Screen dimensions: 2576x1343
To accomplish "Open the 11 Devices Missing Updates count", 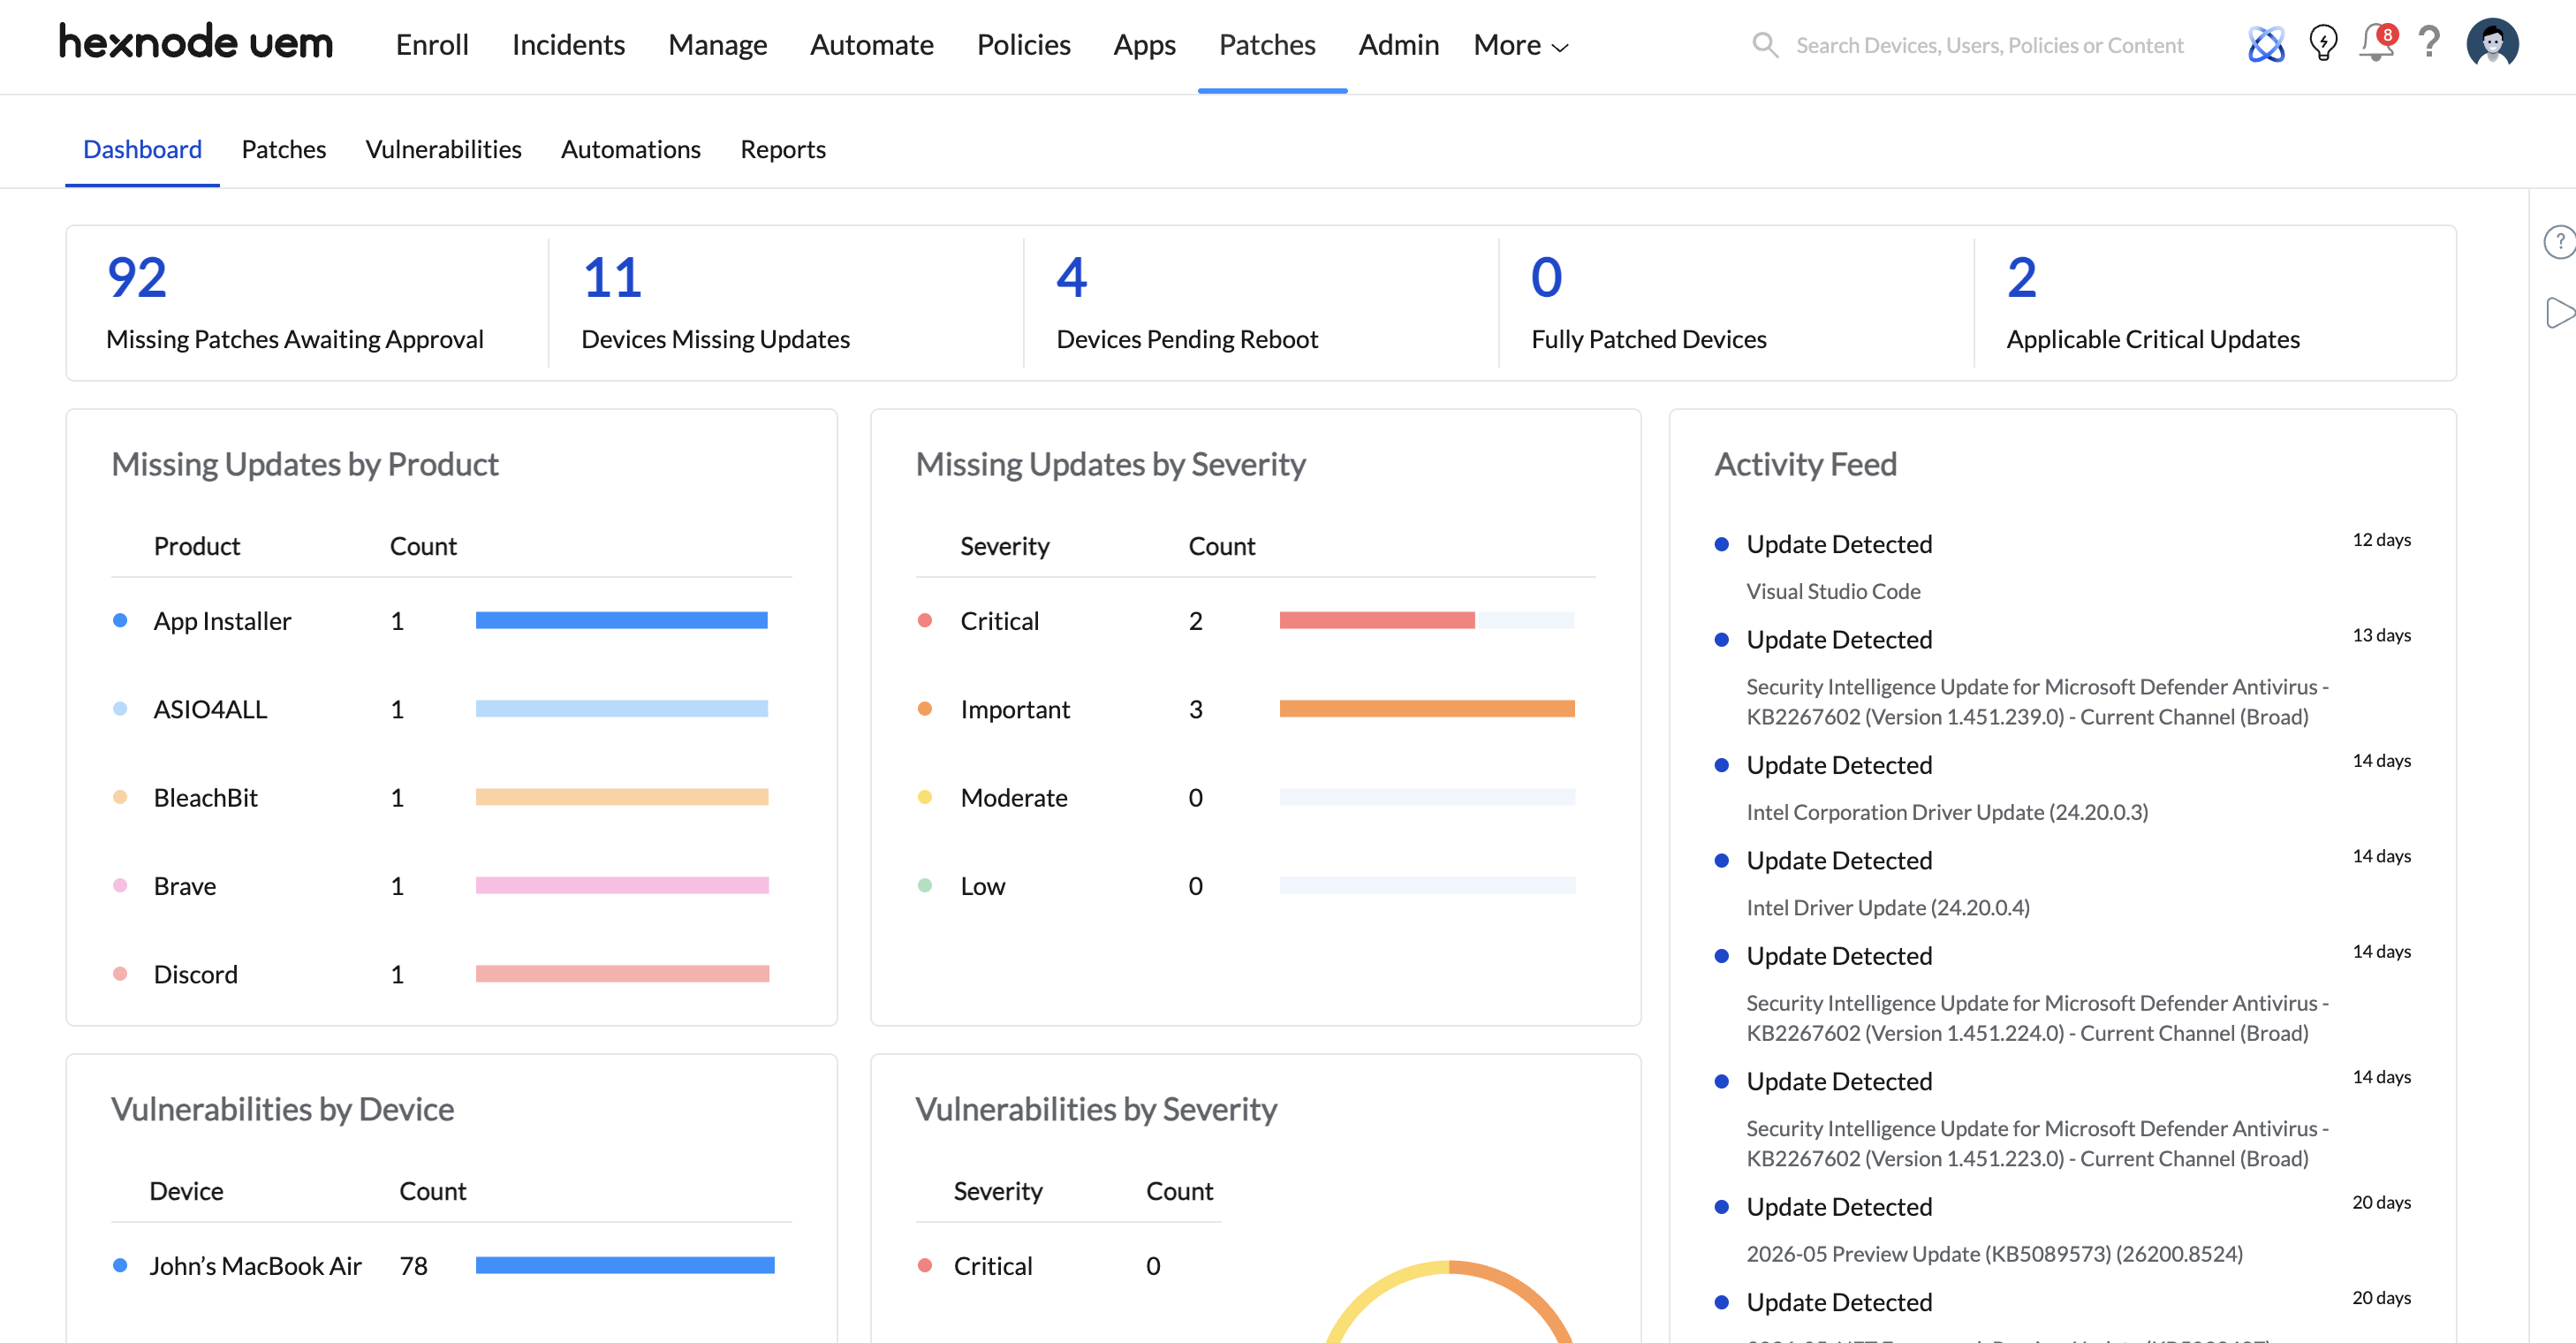I will pos(611,277).
